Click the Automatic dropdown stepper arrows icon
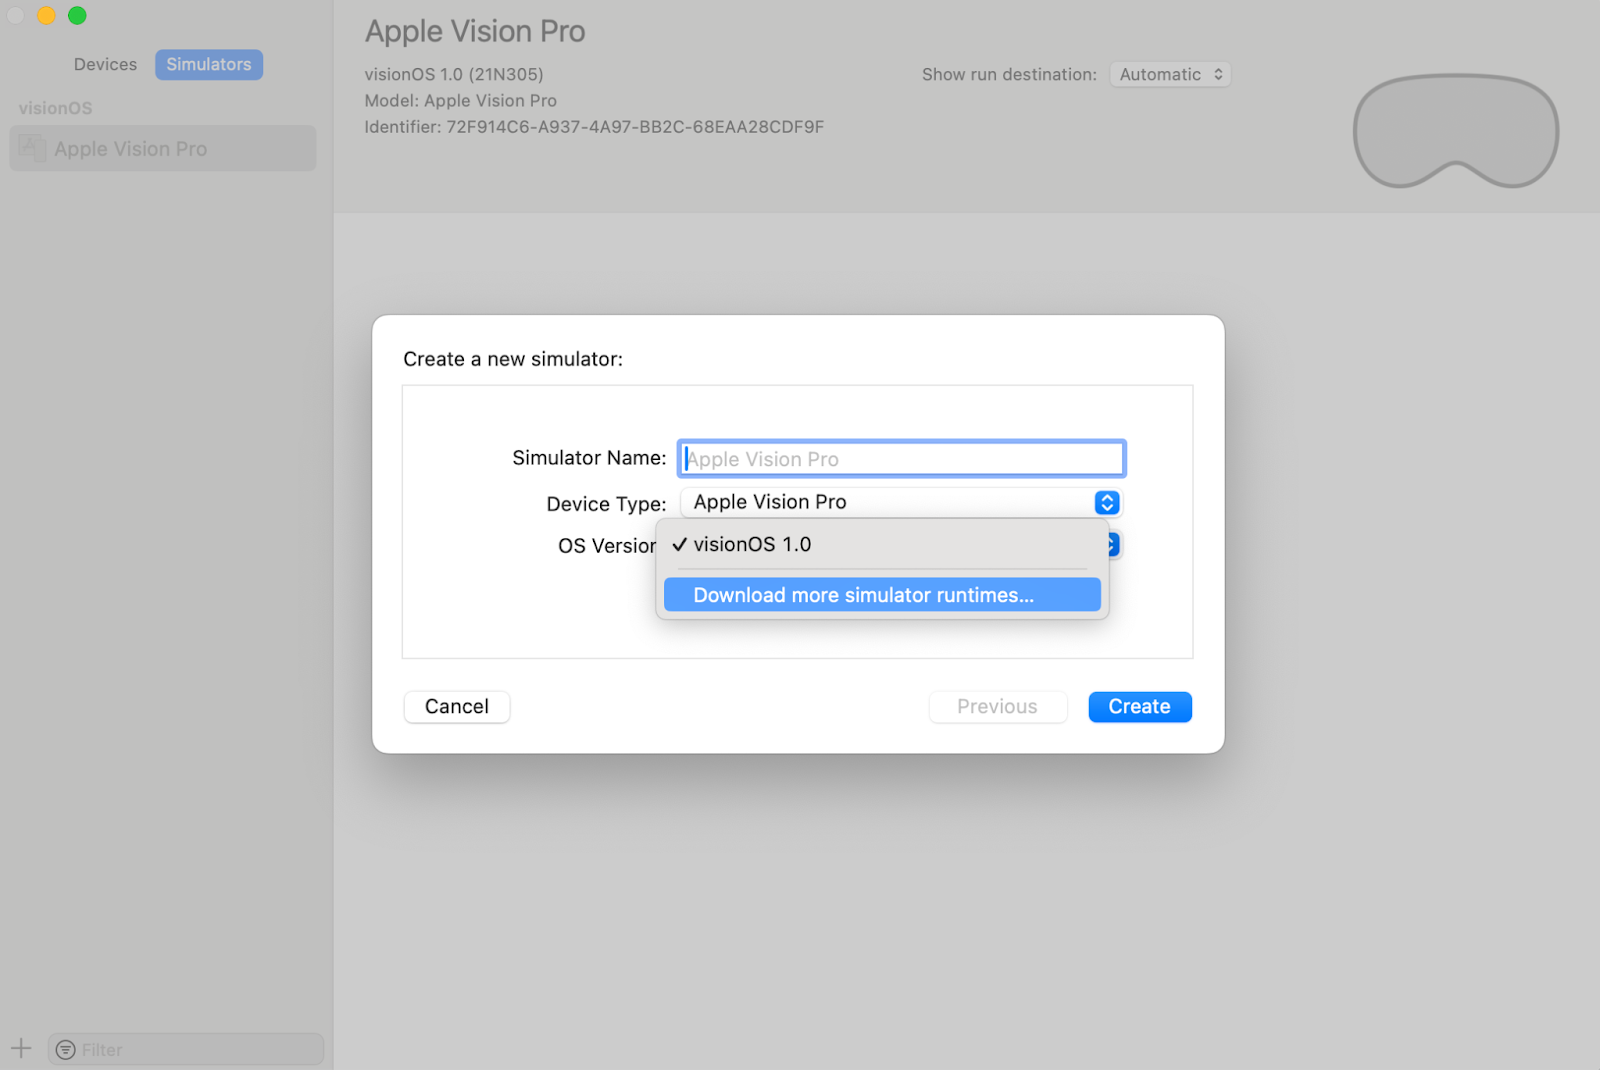 click(1218, 74)
